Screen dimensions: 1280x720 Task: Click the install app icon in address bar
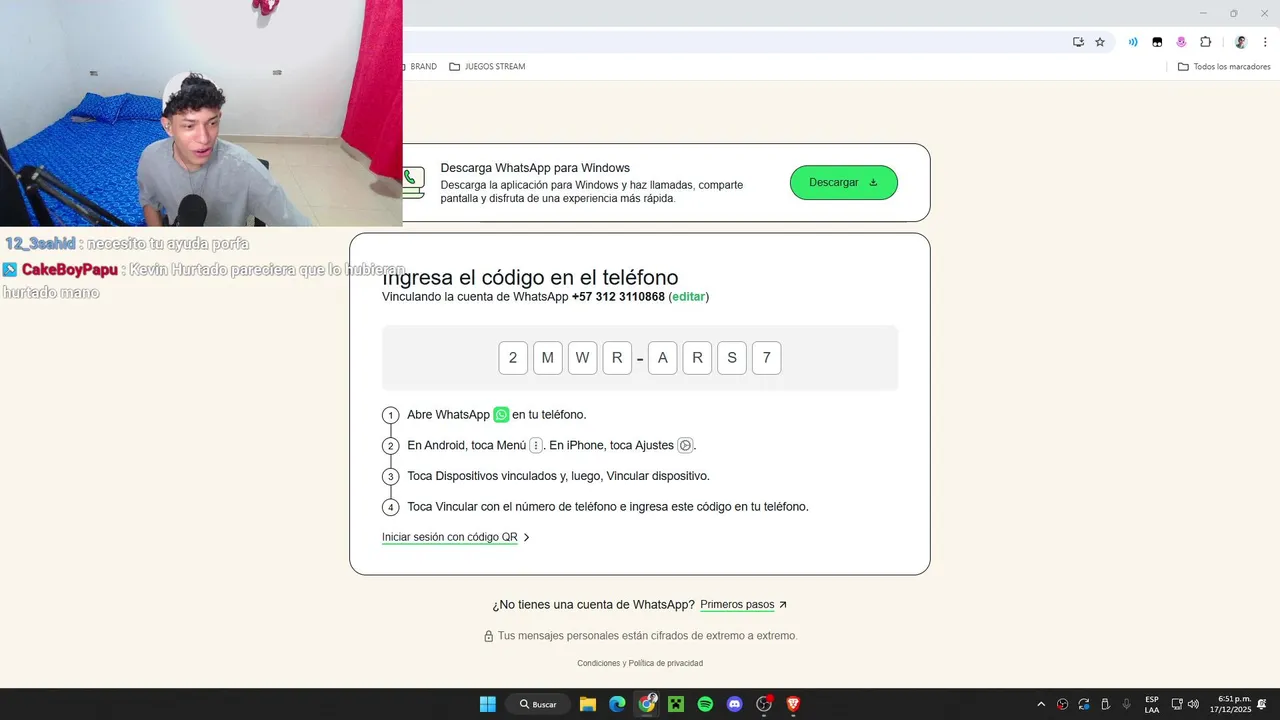coord(1078,42)
